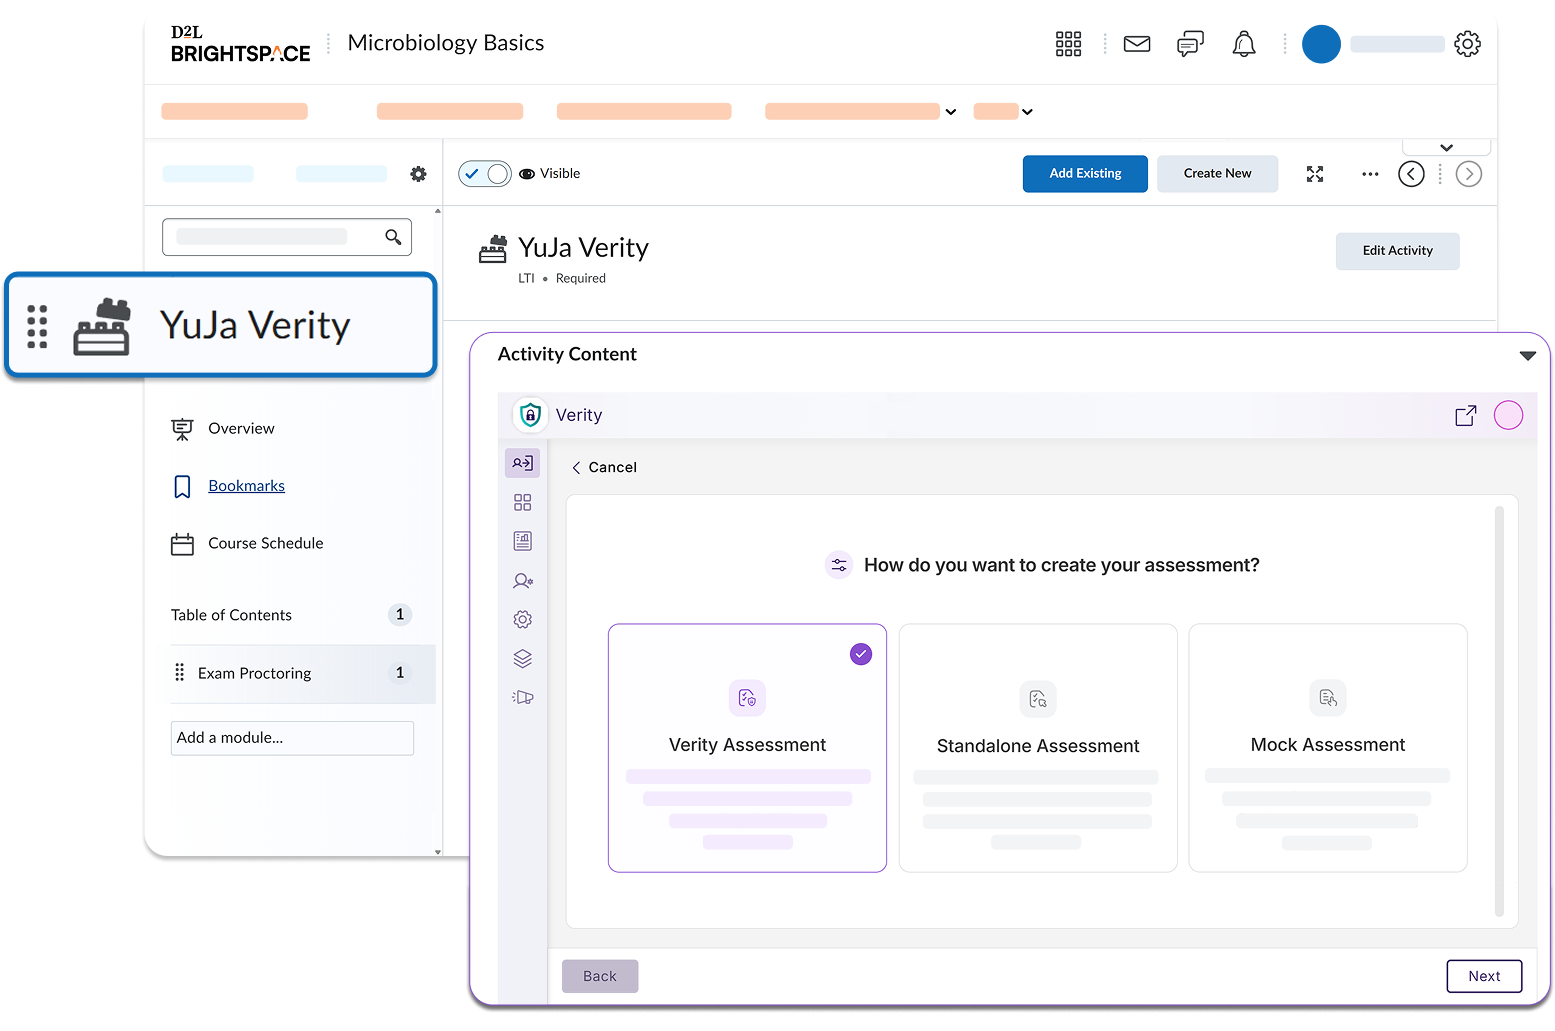
Task: Click the blue user profile avatar
Action: 1321,44
